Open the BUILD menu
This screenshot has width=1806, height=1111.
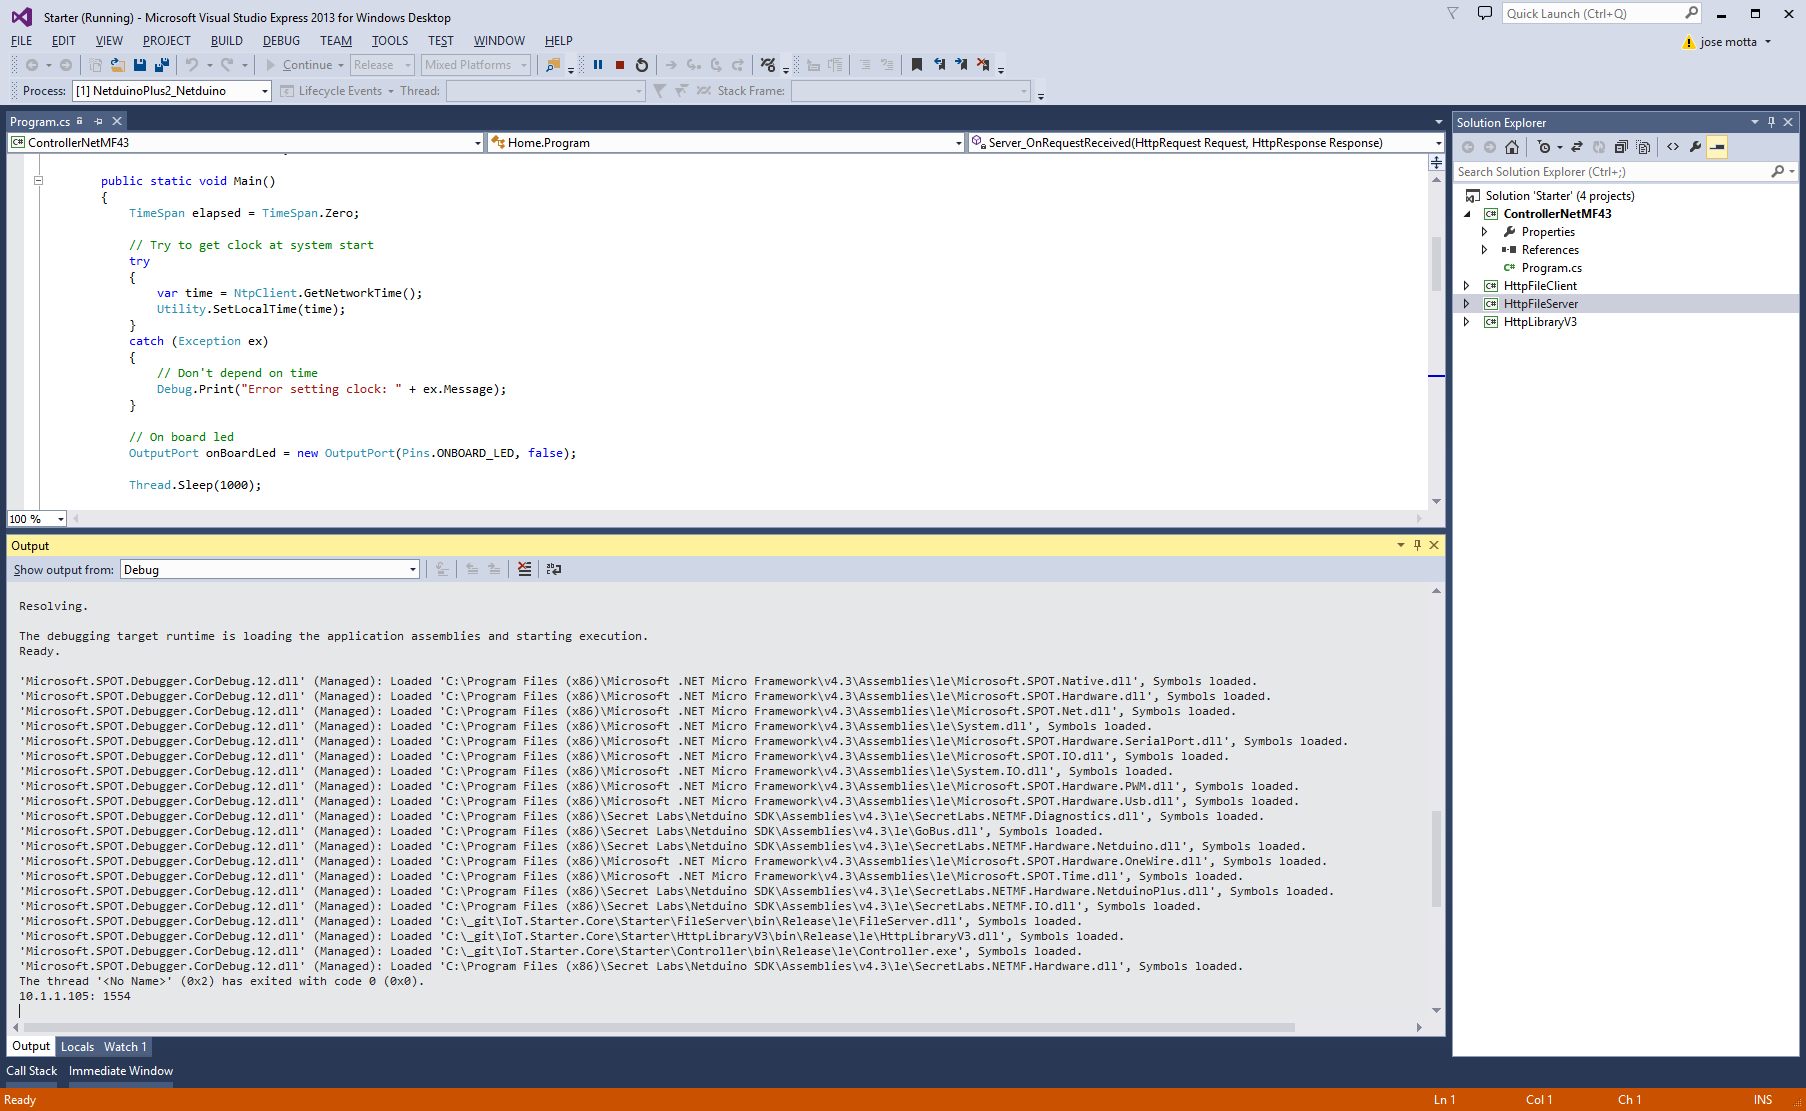click(227, 41)
